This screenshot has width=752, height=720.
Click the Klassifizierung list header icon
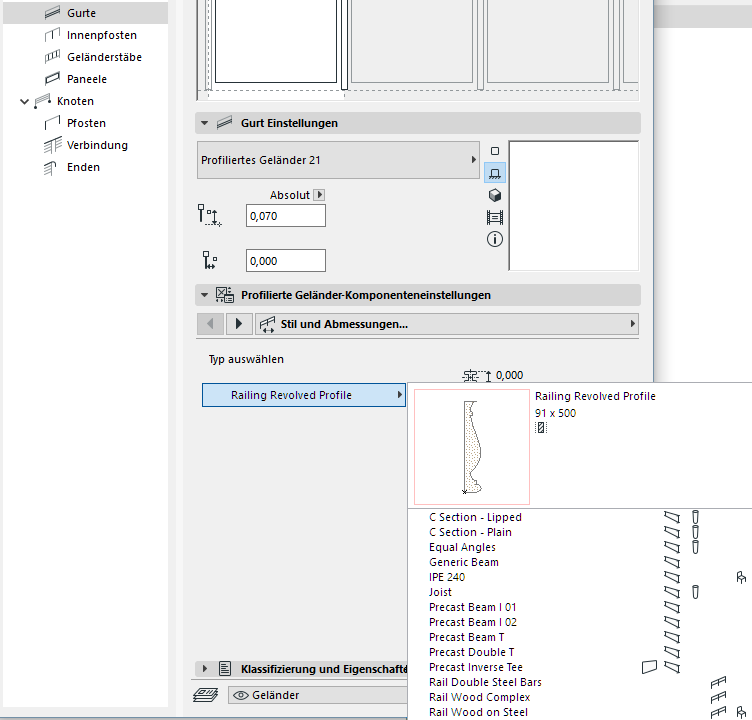[225, 669]
